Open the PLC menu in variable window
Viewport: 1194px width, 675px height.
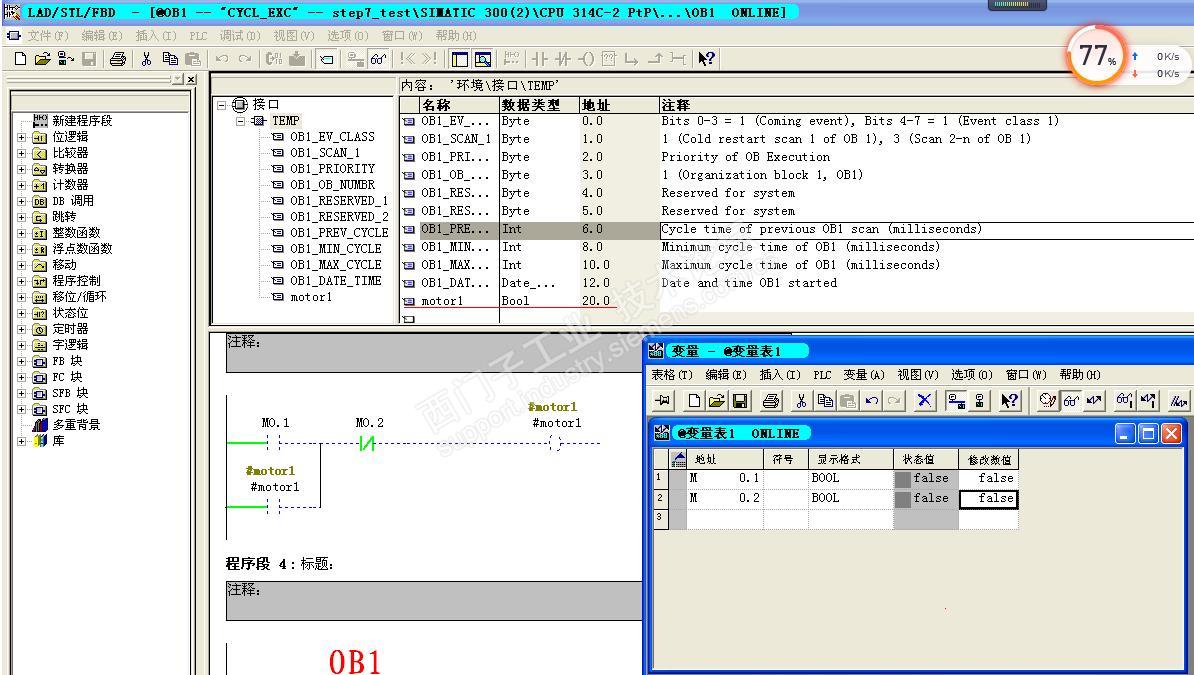822,375
